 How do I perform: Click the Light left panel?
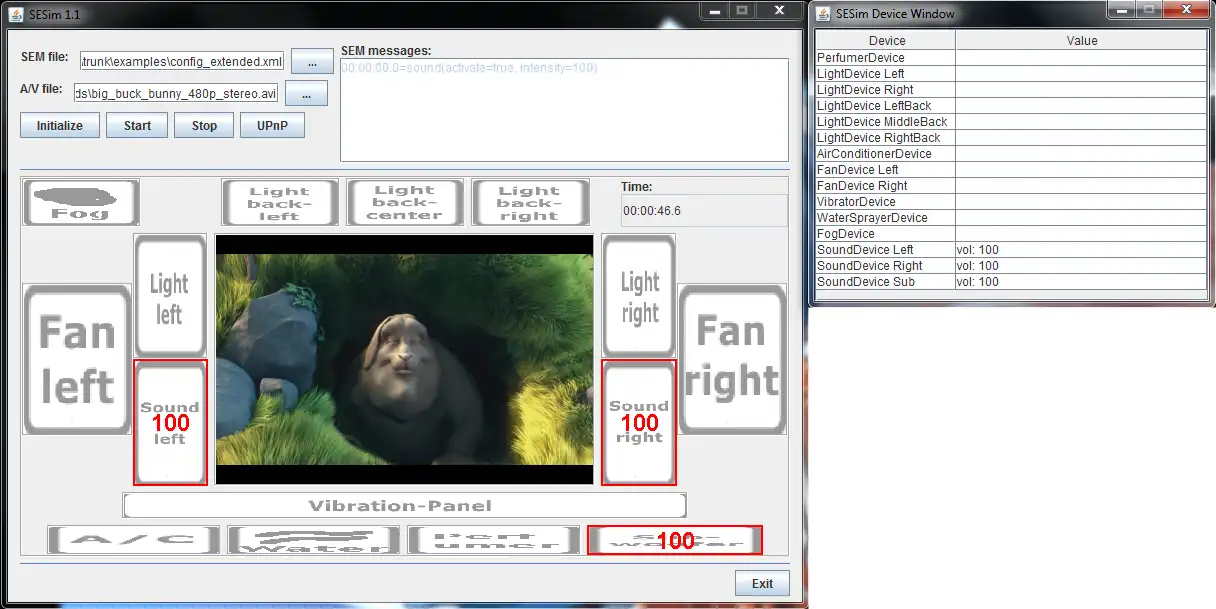(x=170, y=297)
